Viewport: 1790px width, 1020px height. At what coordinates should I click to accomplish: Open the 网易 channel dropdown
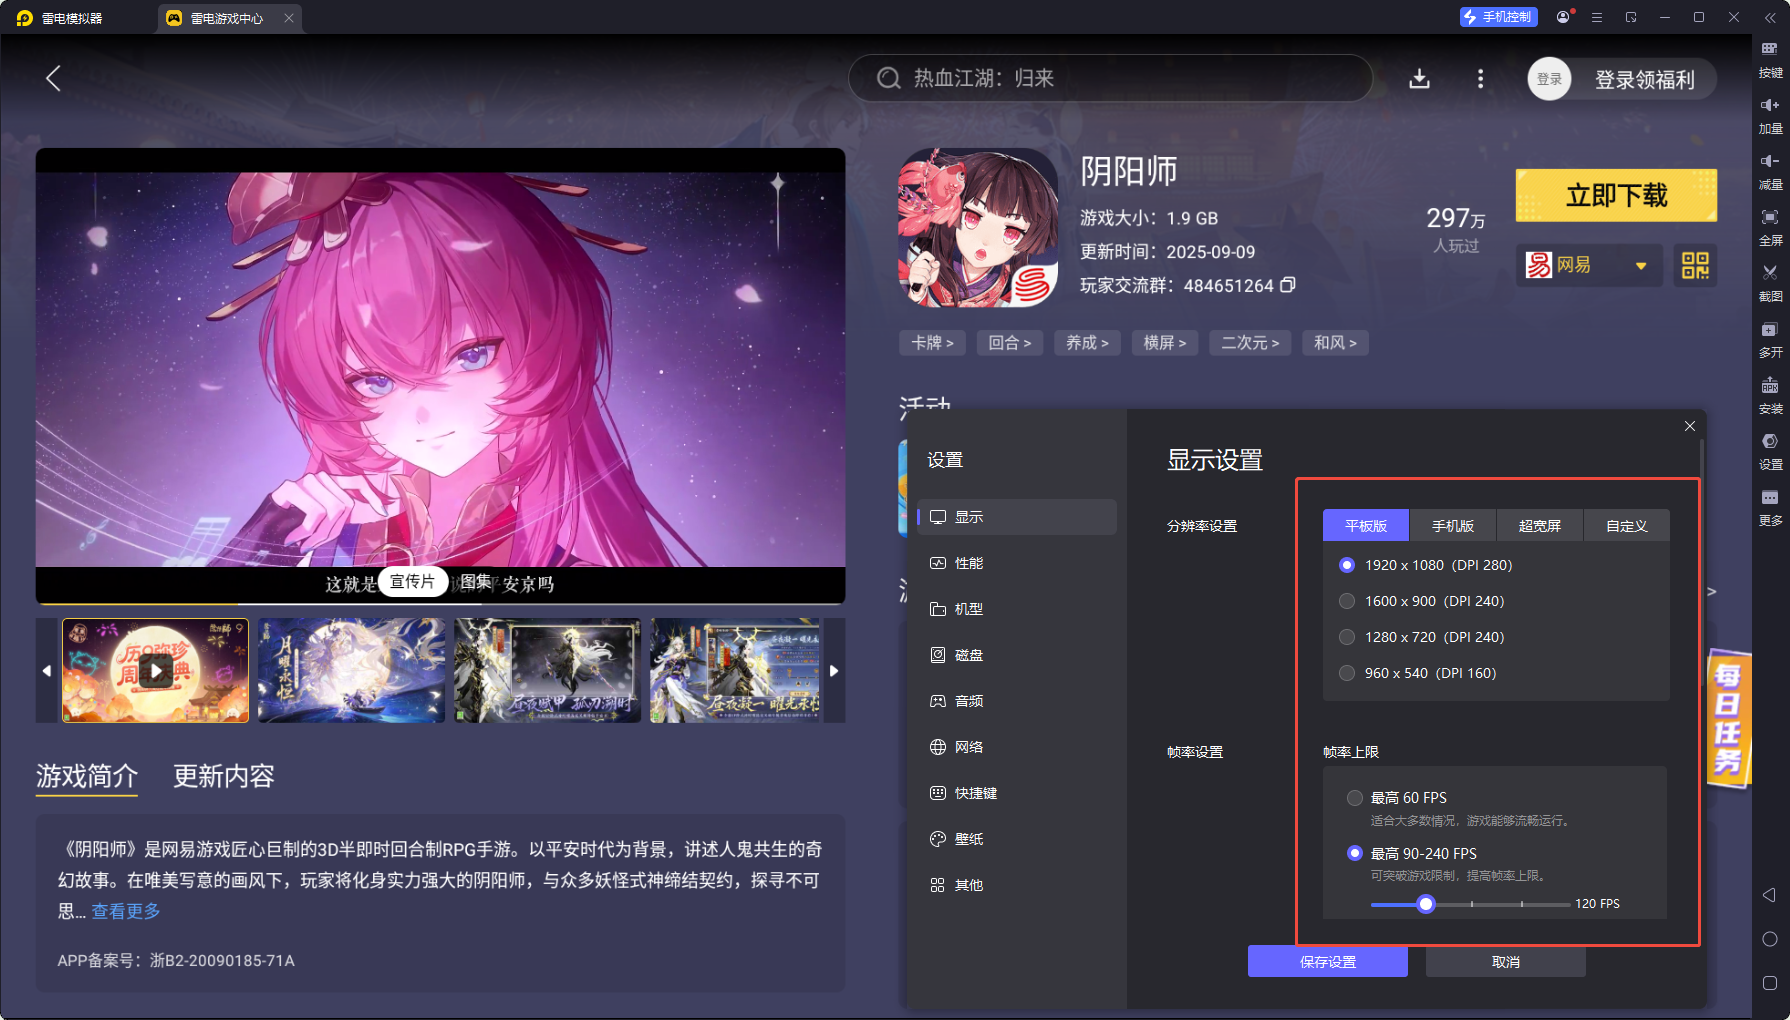[1589, 265]
